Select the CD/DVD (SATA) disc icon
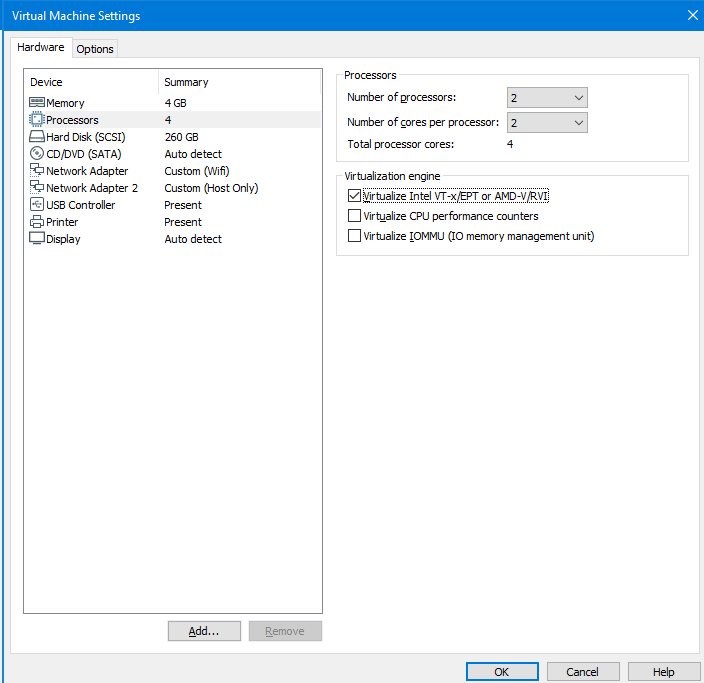This screenshot has width=704, height=683. pos(37,154)
